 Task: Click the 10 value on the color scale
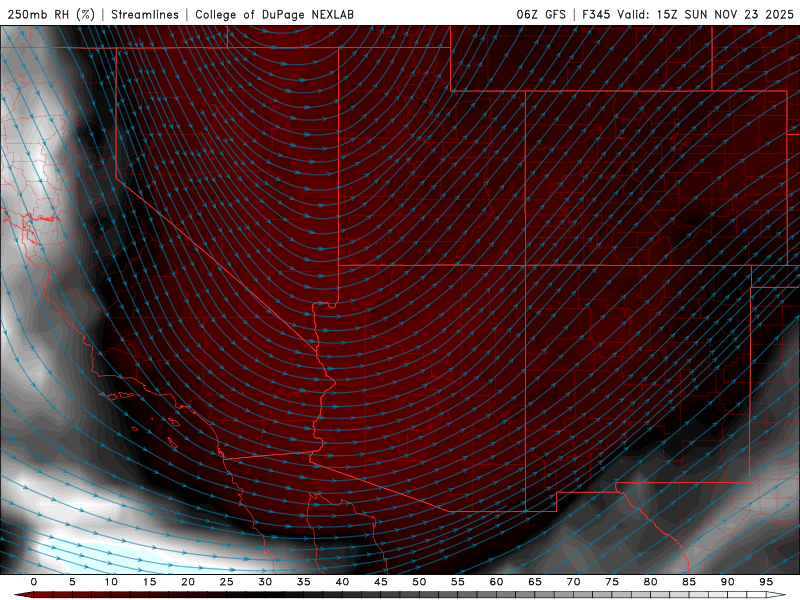coord(111,582)
